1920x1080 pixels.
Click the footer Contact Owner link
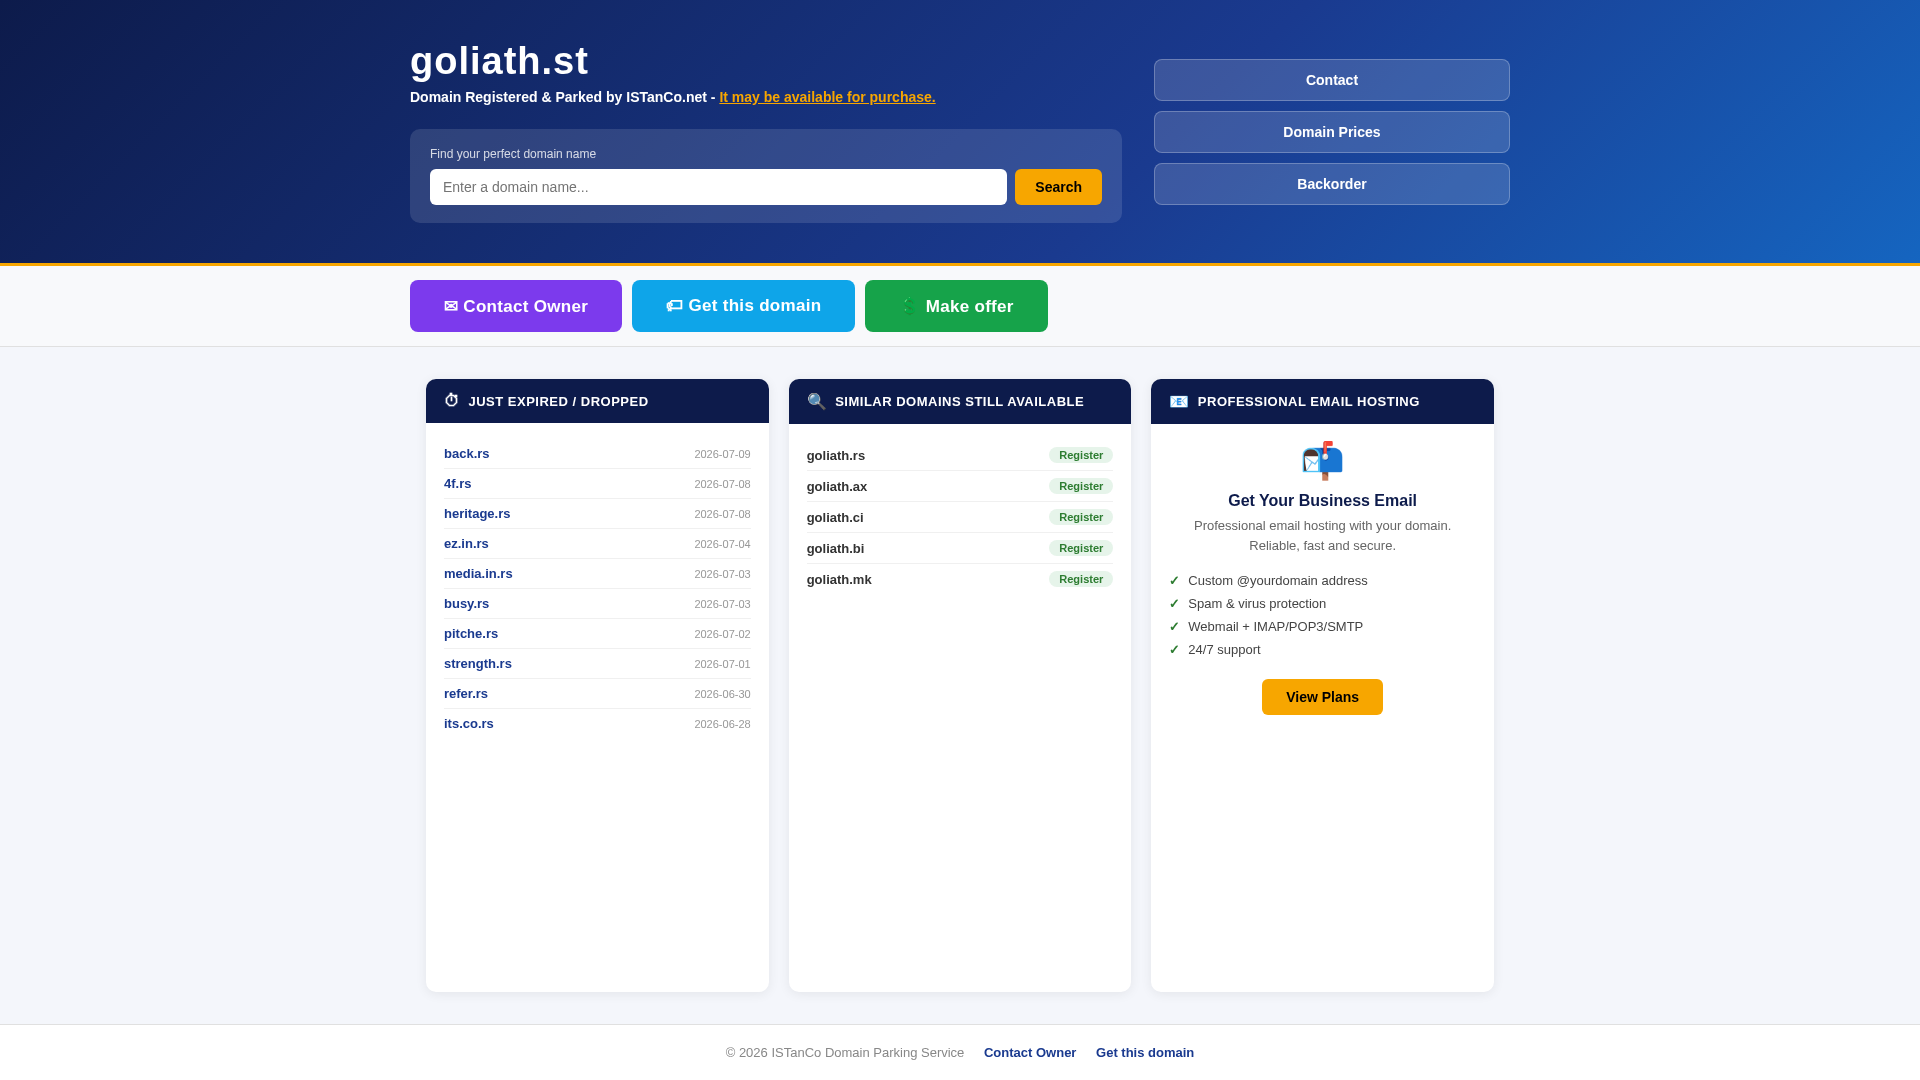click(1030, 1053)
